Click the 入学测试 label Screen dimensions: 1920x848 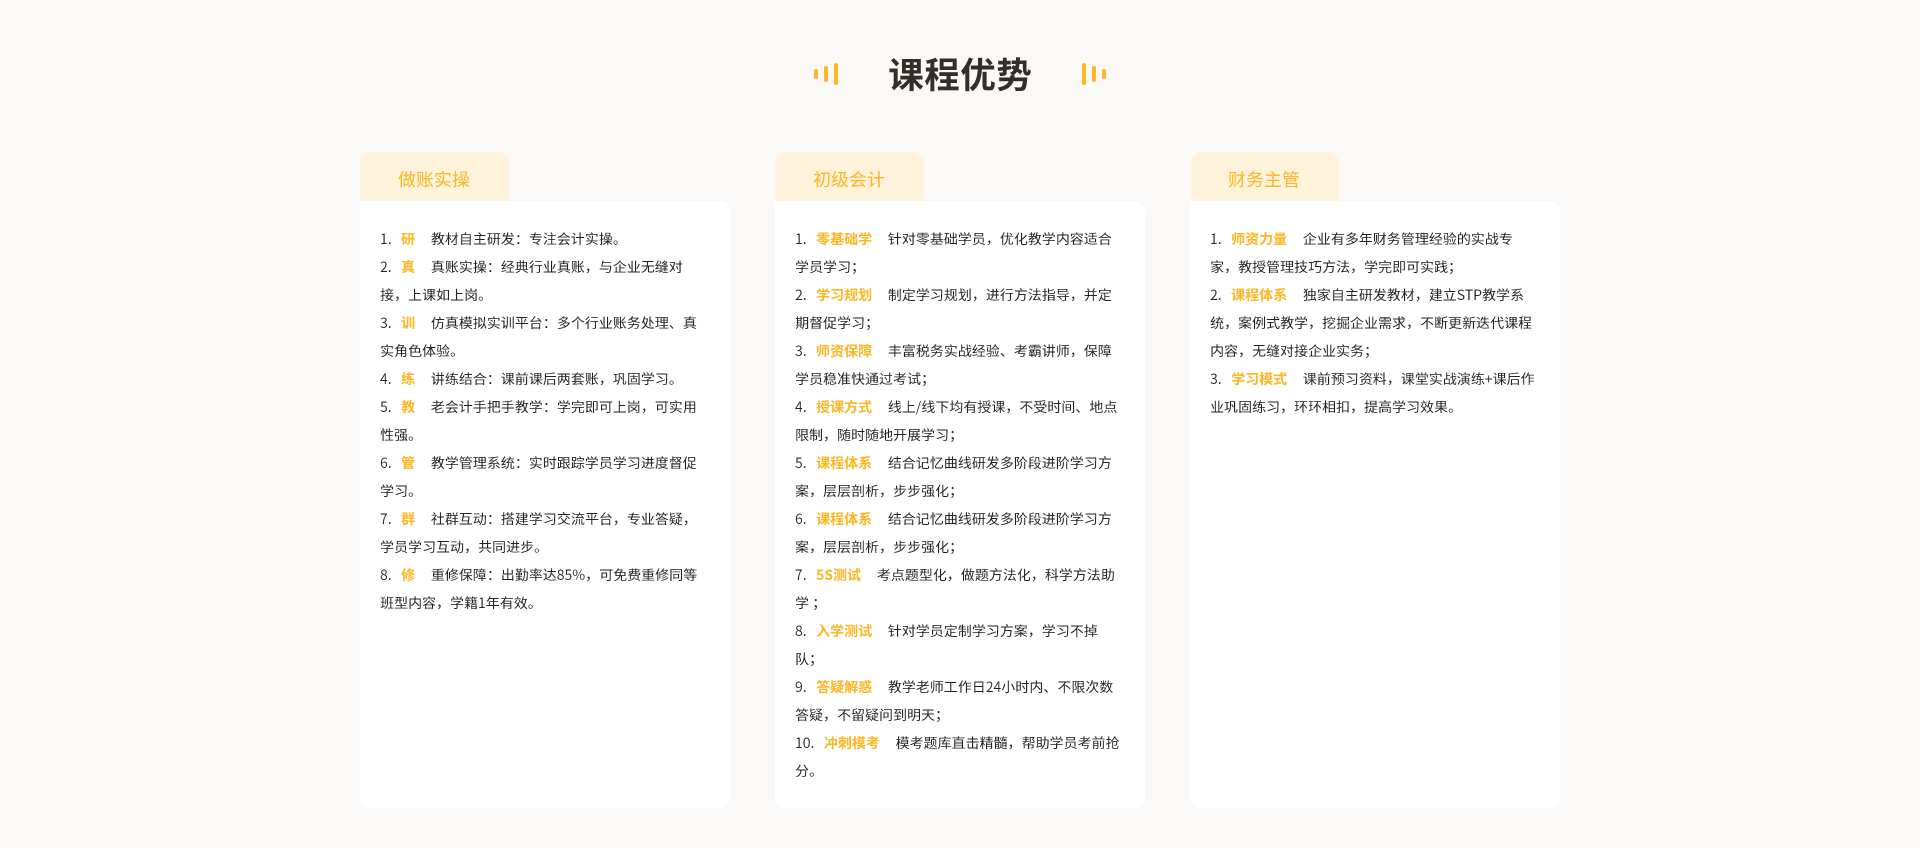844,631
